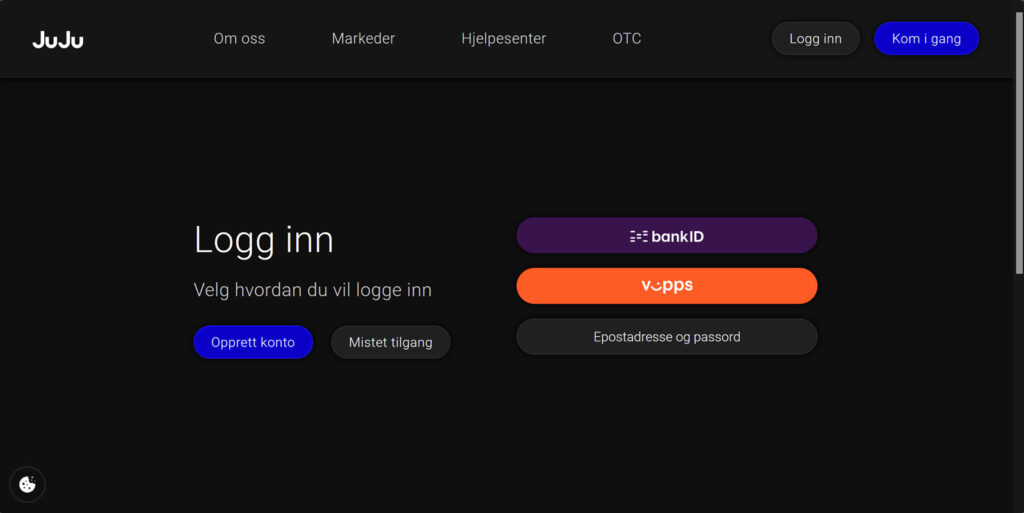Open the cookie settings icon
This screenshot has height=513, width=1024.
(27, 485)
